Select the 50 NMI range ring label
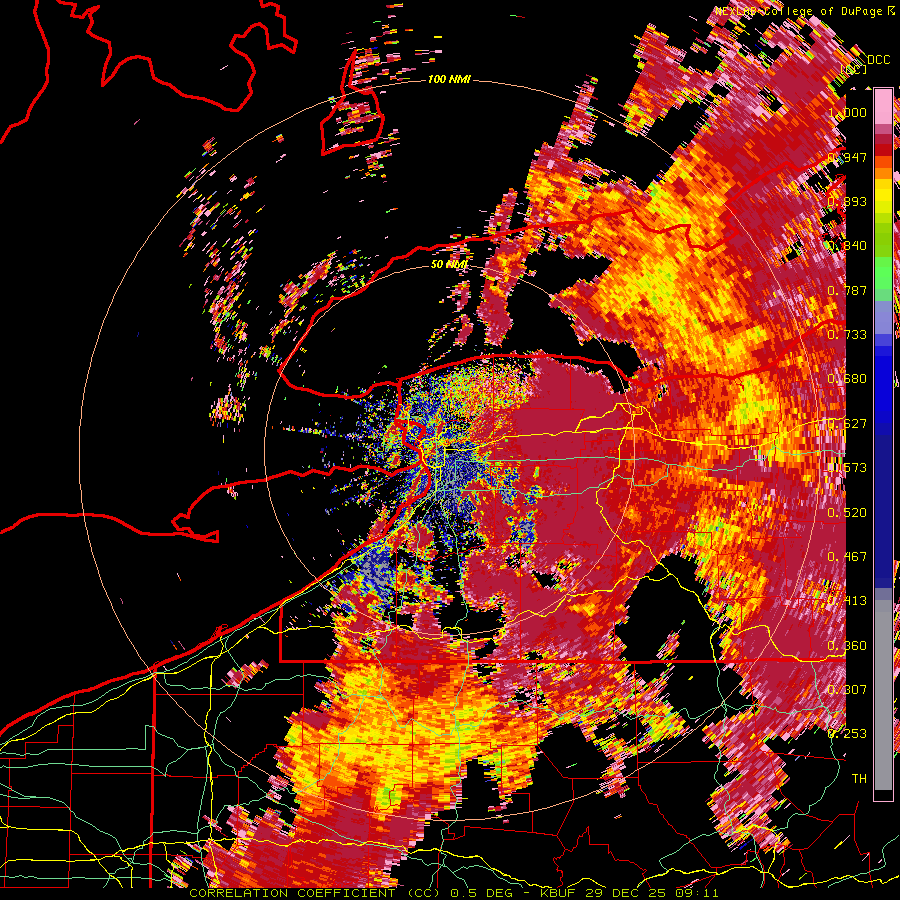The image size is (900, 900). 449,264
